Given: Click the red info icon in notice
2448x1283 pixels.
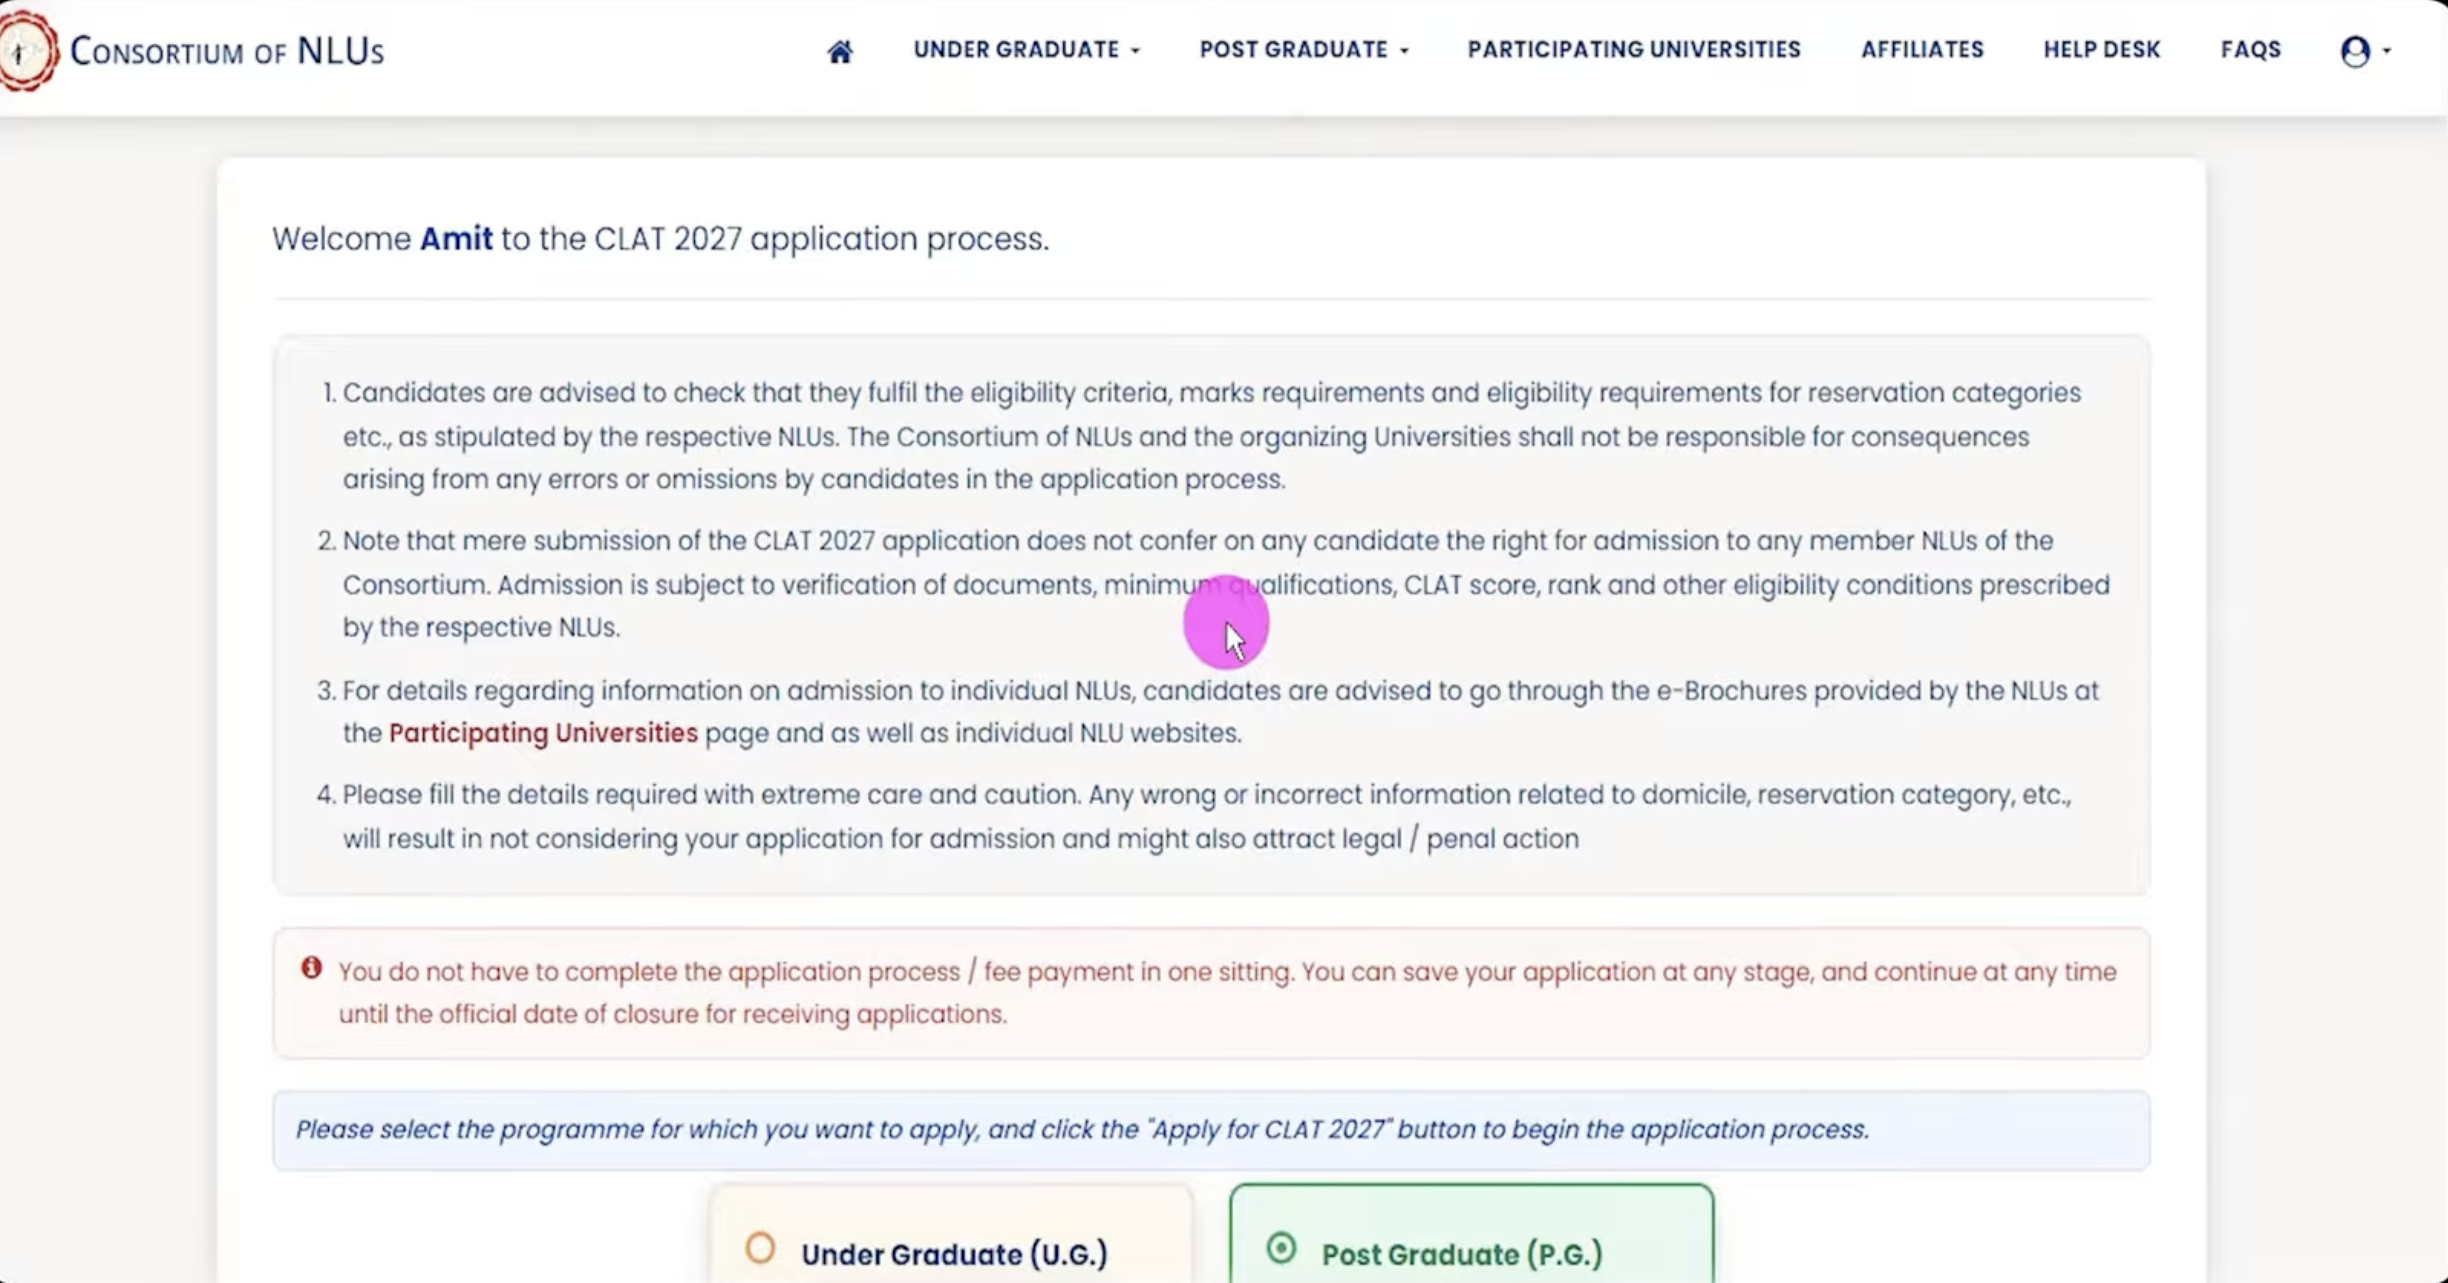Looking at the screenshot, I should tap(312, 968).
